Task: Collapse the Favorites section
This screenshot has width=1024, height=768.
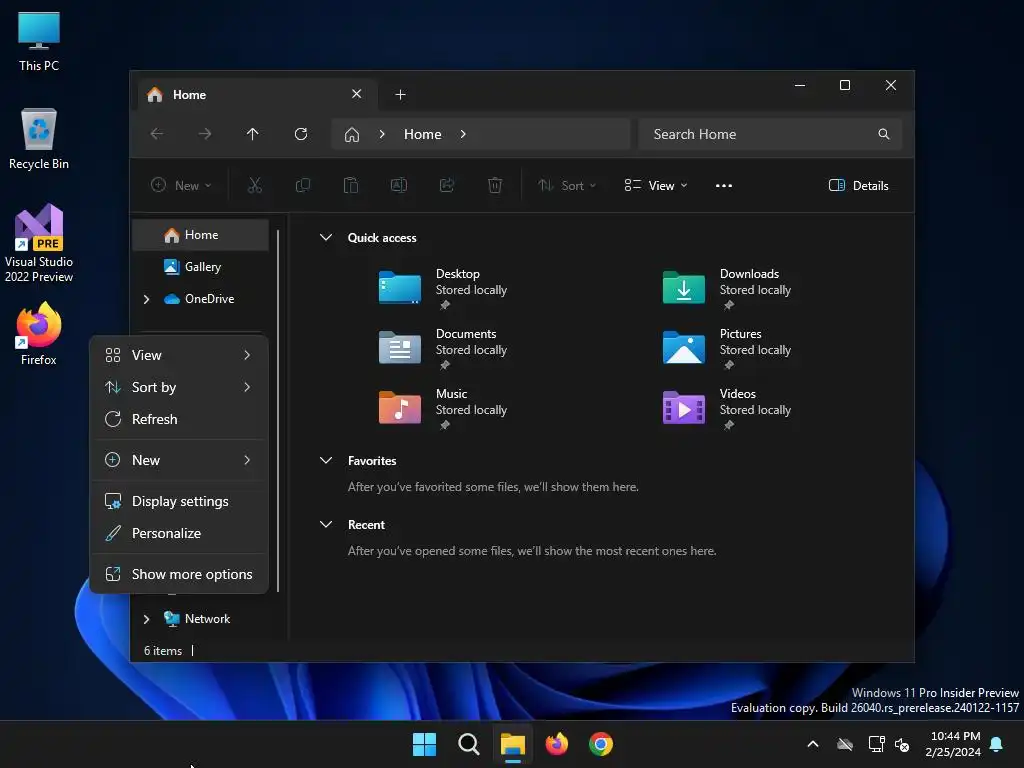Action: tap(326, 460)
